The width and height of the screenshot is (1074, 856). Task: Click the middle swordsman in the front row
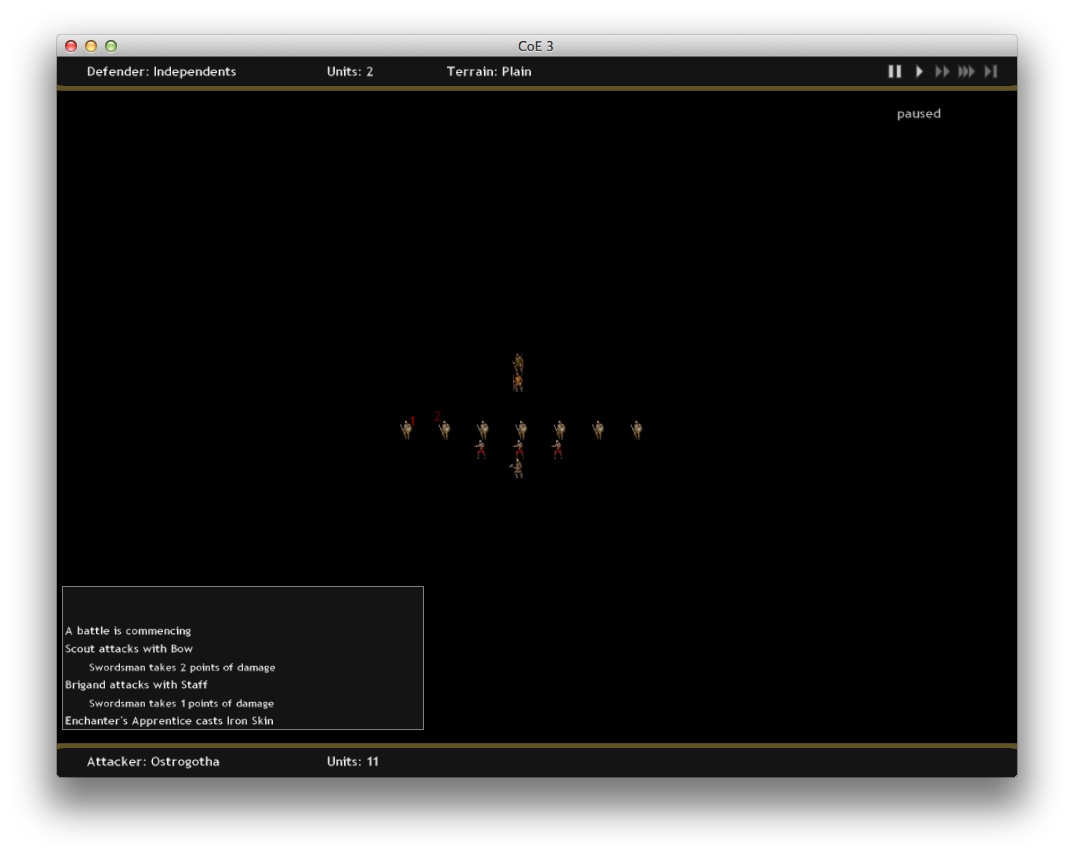tap(521, 430)
